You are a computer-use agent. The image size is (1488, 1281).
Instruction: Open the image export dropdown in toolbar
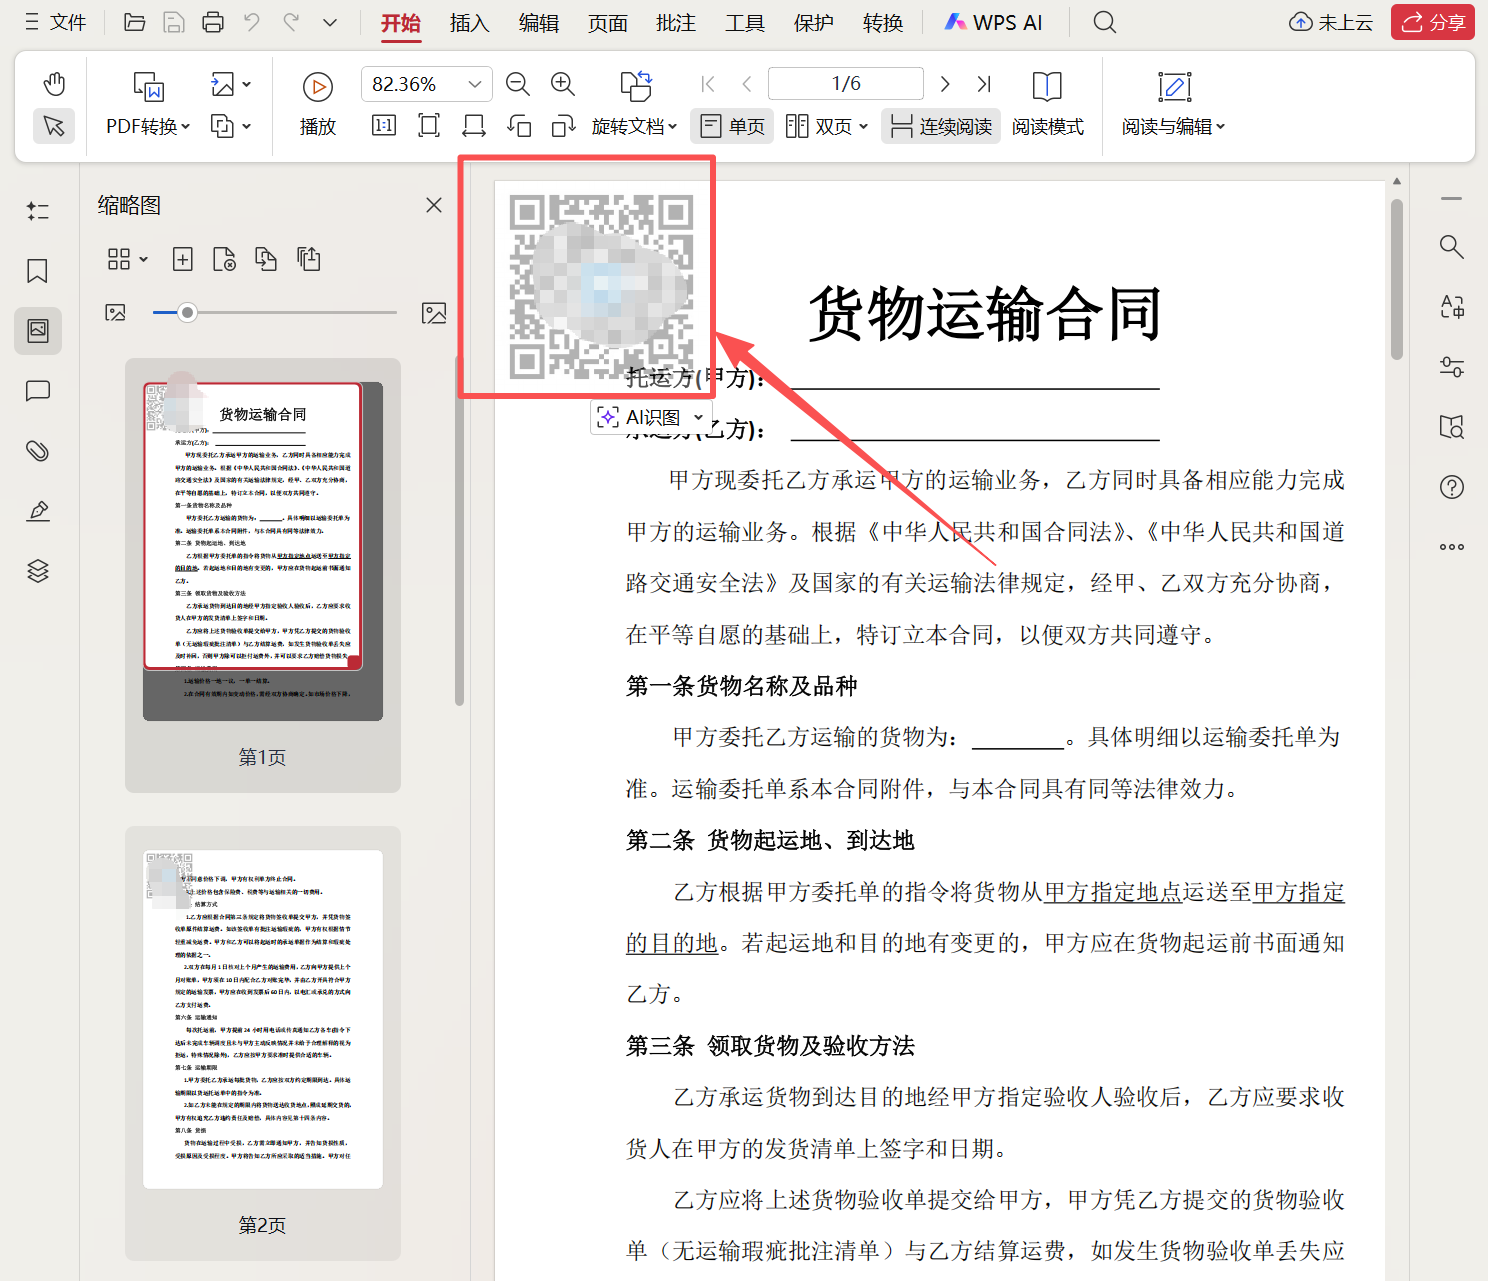coord(231,84)
